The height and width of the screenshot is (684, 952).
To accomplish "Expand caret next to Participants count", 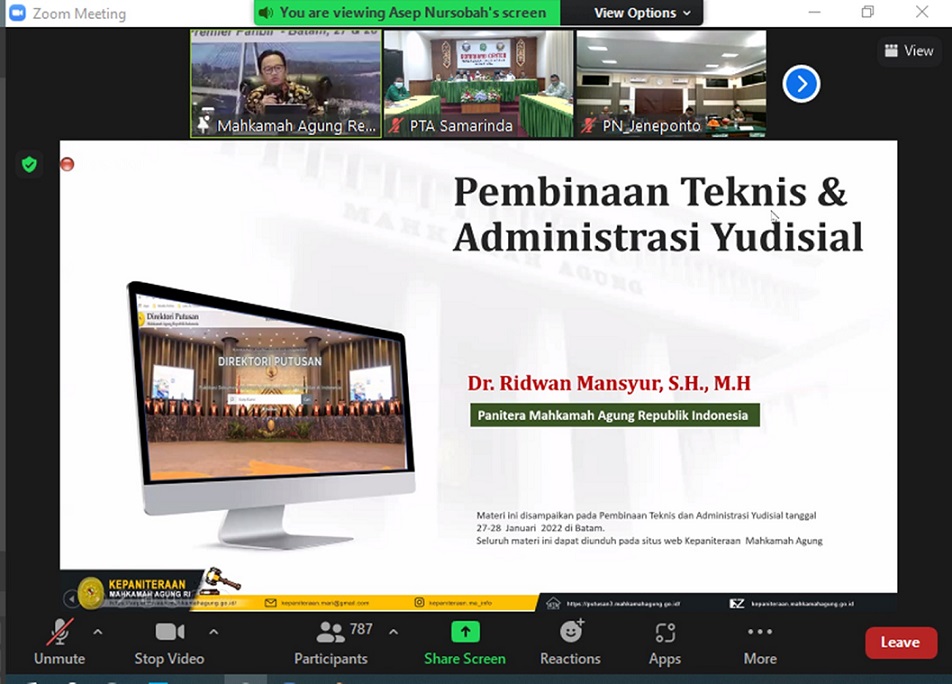I will [393, 632].
